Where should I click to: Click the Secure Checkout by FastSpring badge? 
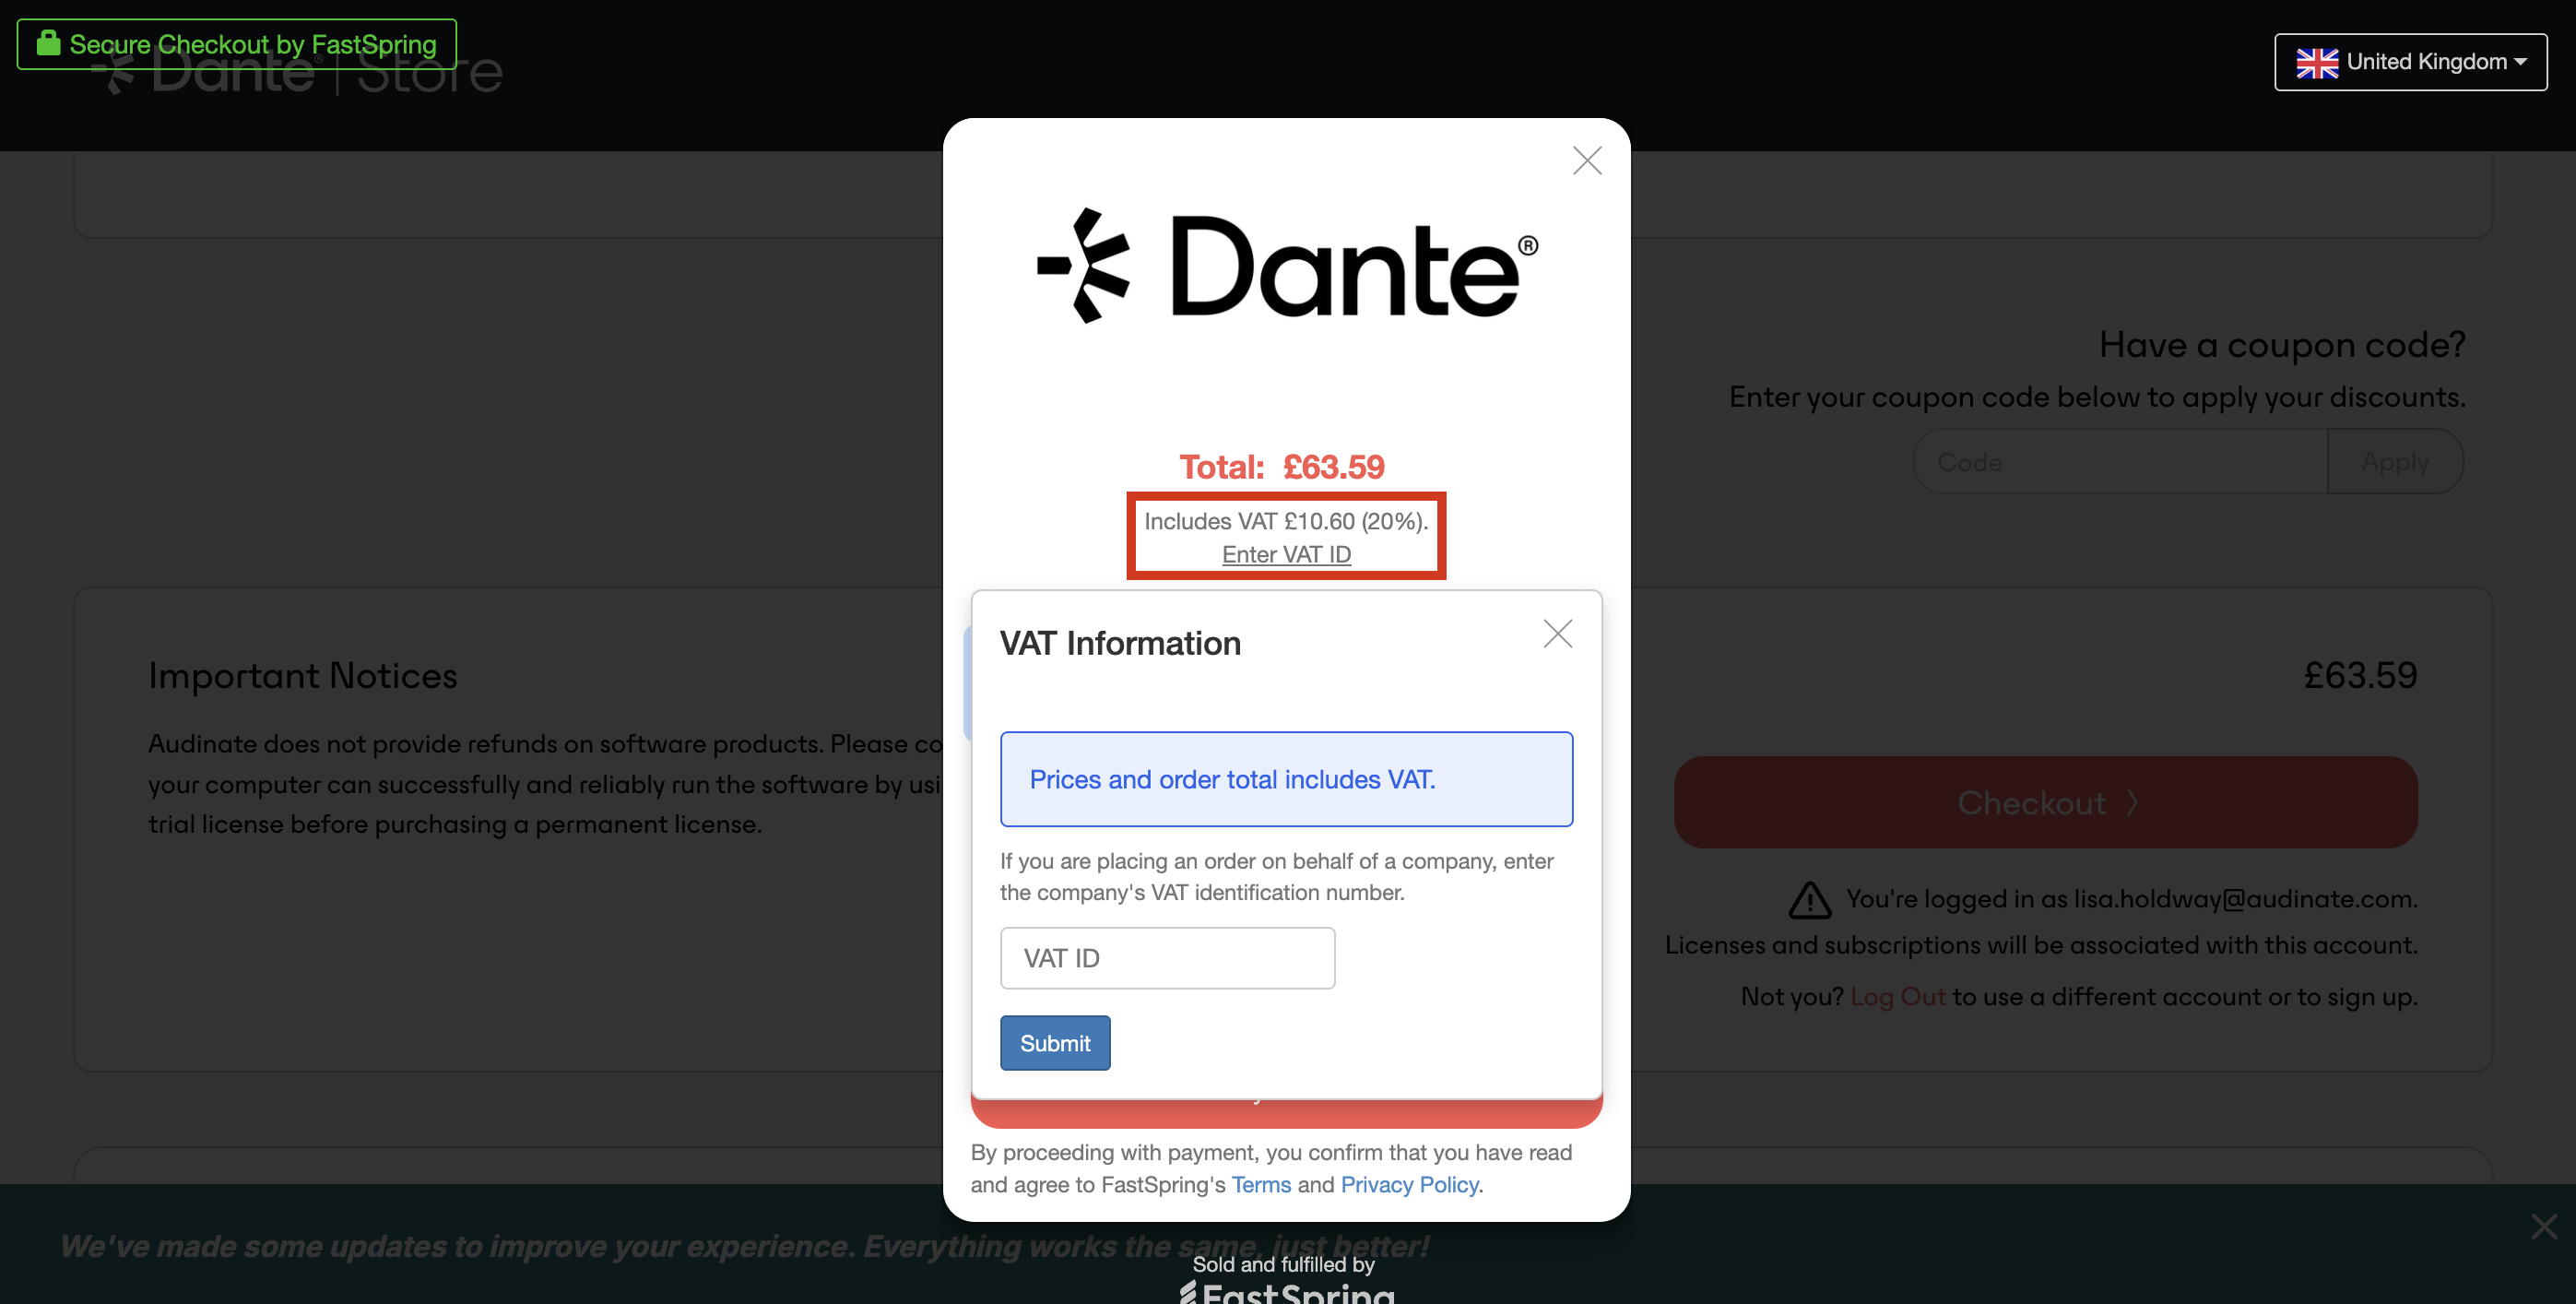(x=237, y=44)
